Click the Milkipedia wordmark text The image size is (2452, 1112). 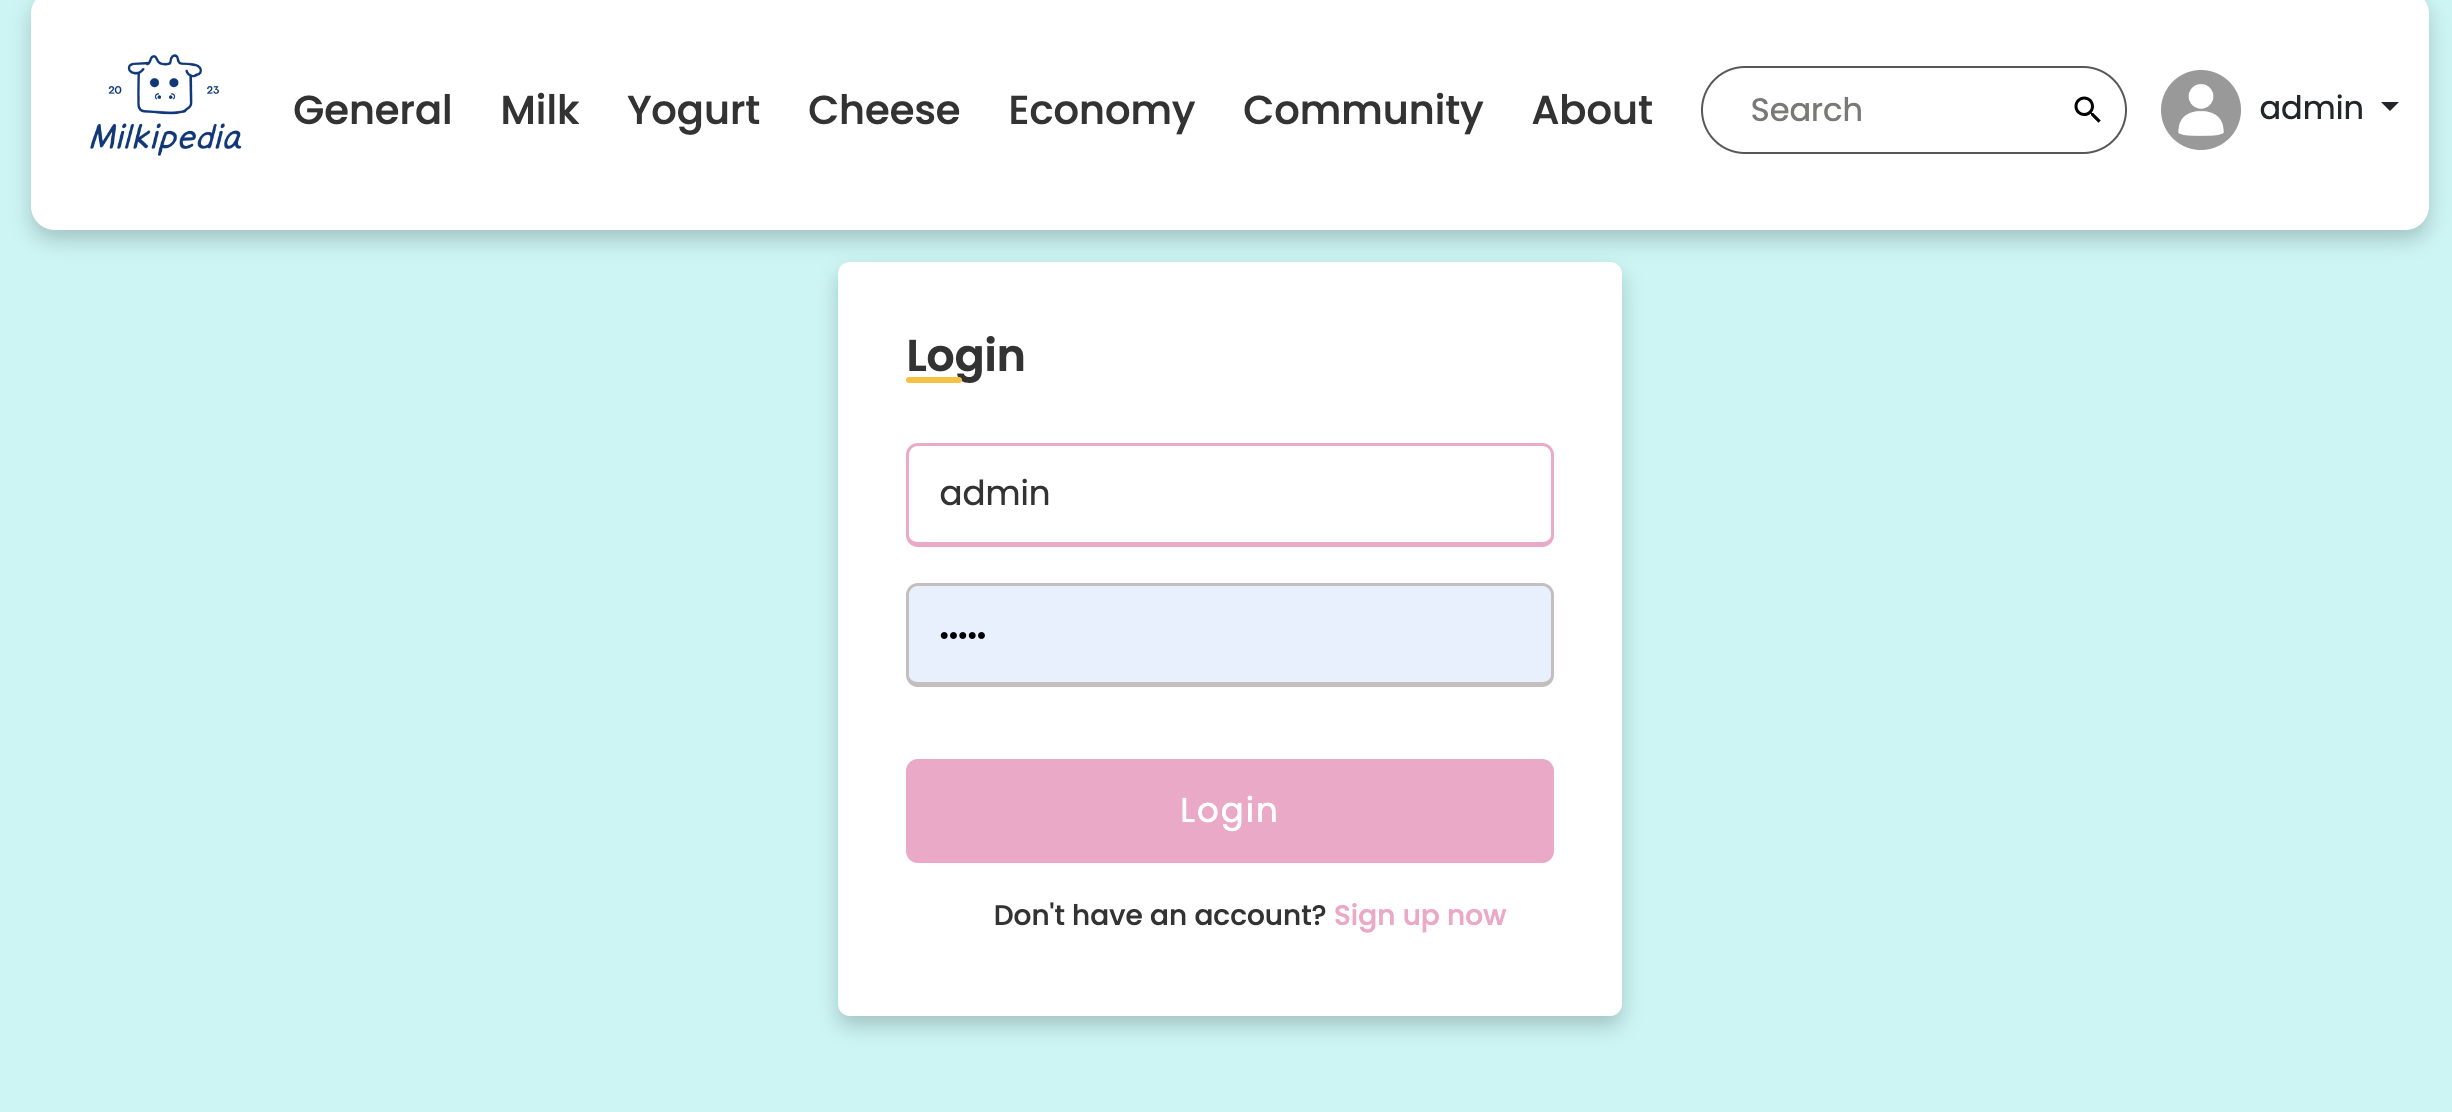tap(166, 137)
